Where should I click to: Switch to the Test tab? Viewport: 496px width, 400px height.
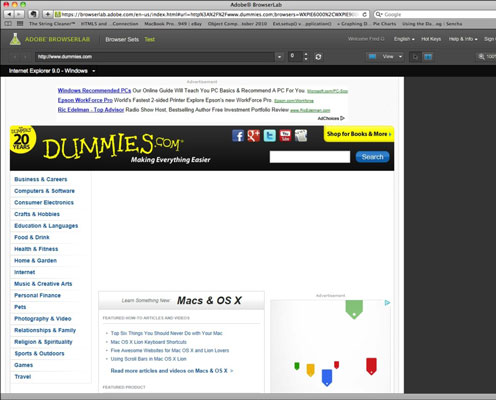149,39
